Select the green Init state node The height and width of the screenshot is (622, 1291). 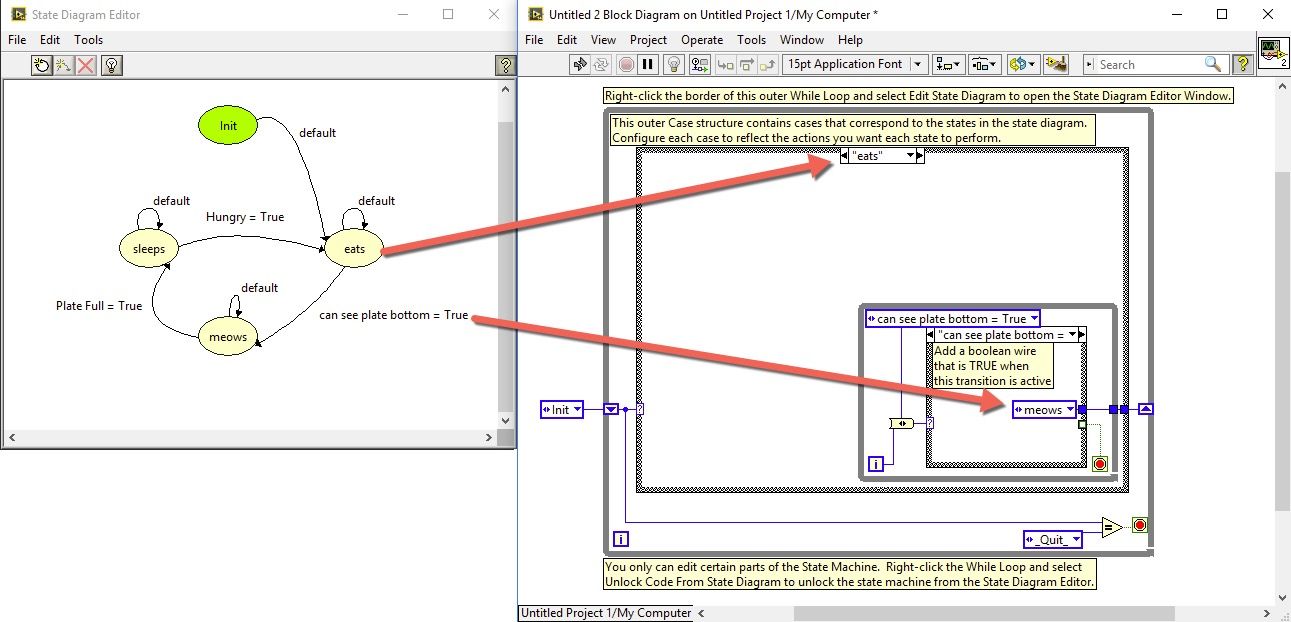[228, 126]
